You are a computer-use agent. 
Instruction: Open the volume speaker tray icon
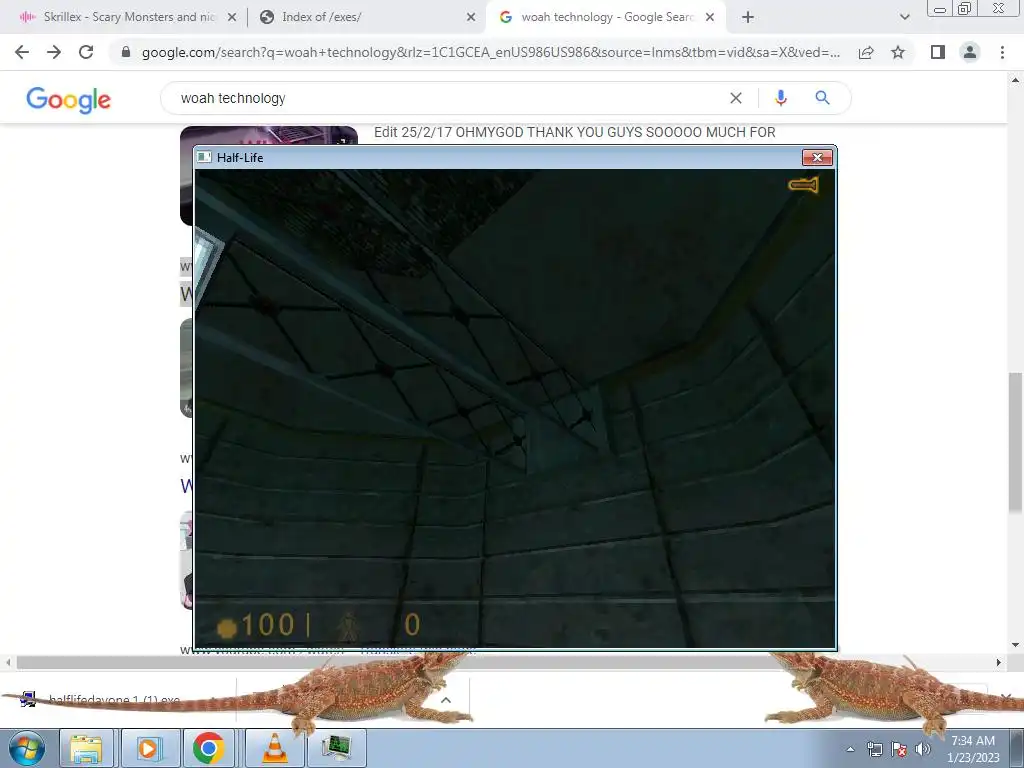923,750
